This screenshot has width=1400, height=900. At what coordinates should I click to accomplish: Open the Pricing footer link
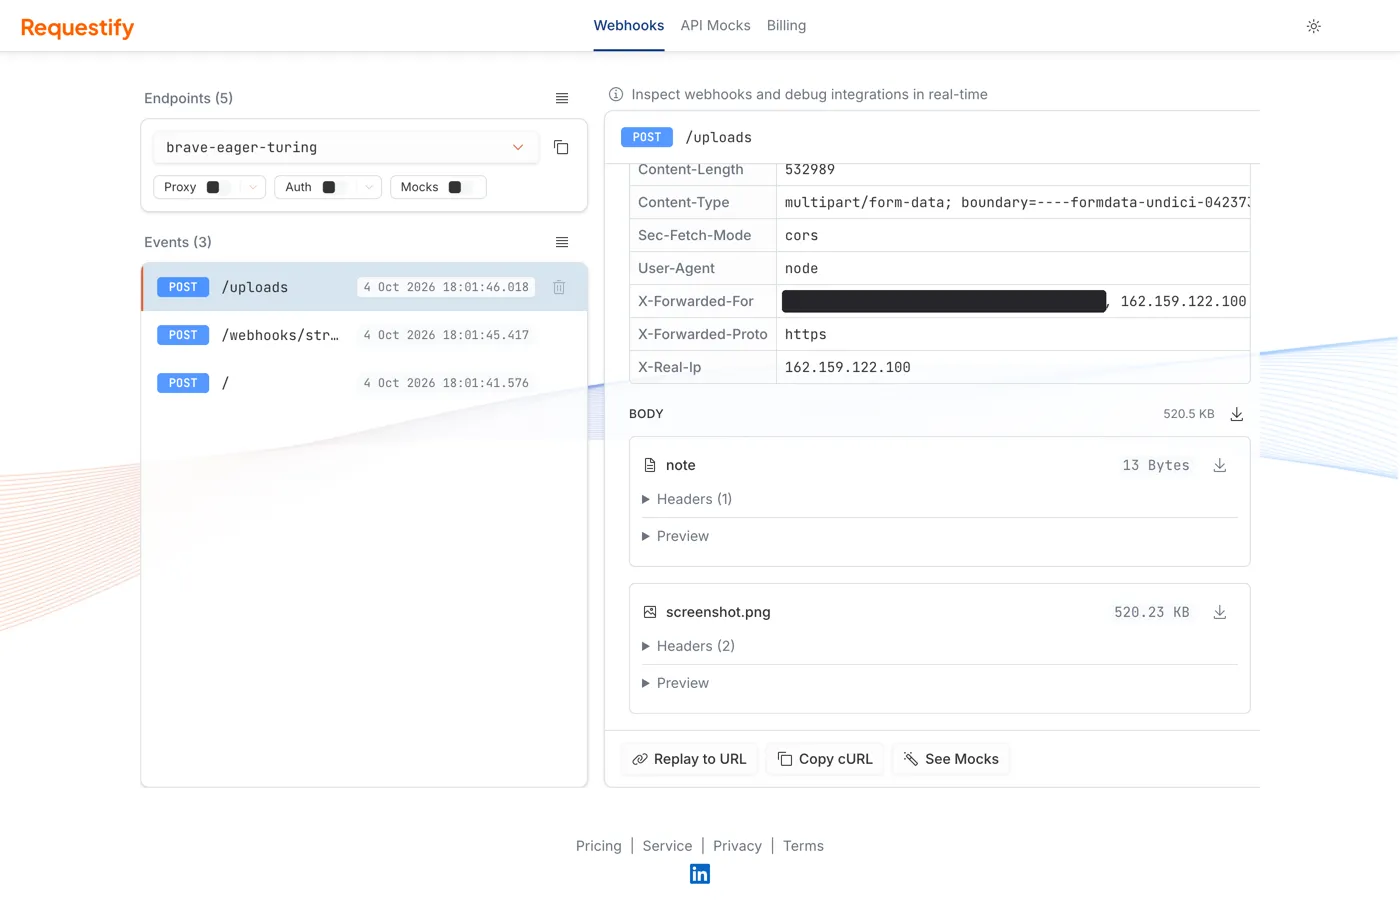tap(598, 846)
